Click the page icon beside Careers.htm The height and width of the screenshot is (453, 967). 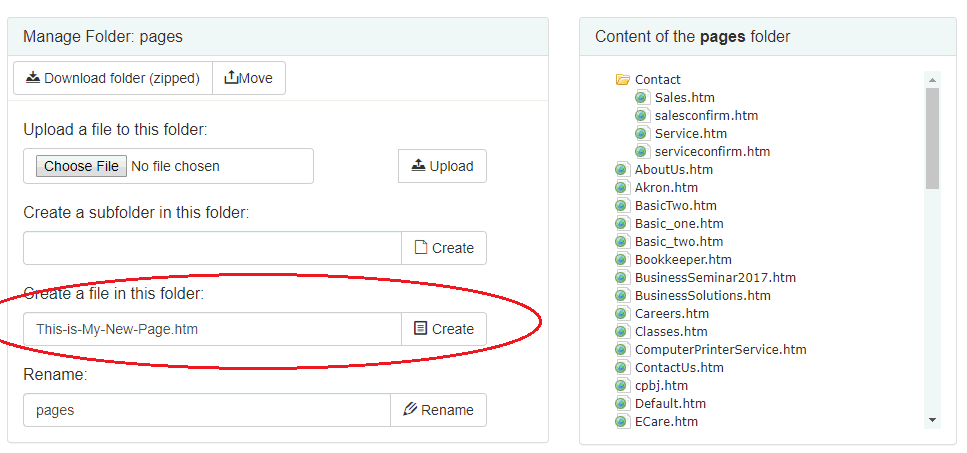(622, 314)
